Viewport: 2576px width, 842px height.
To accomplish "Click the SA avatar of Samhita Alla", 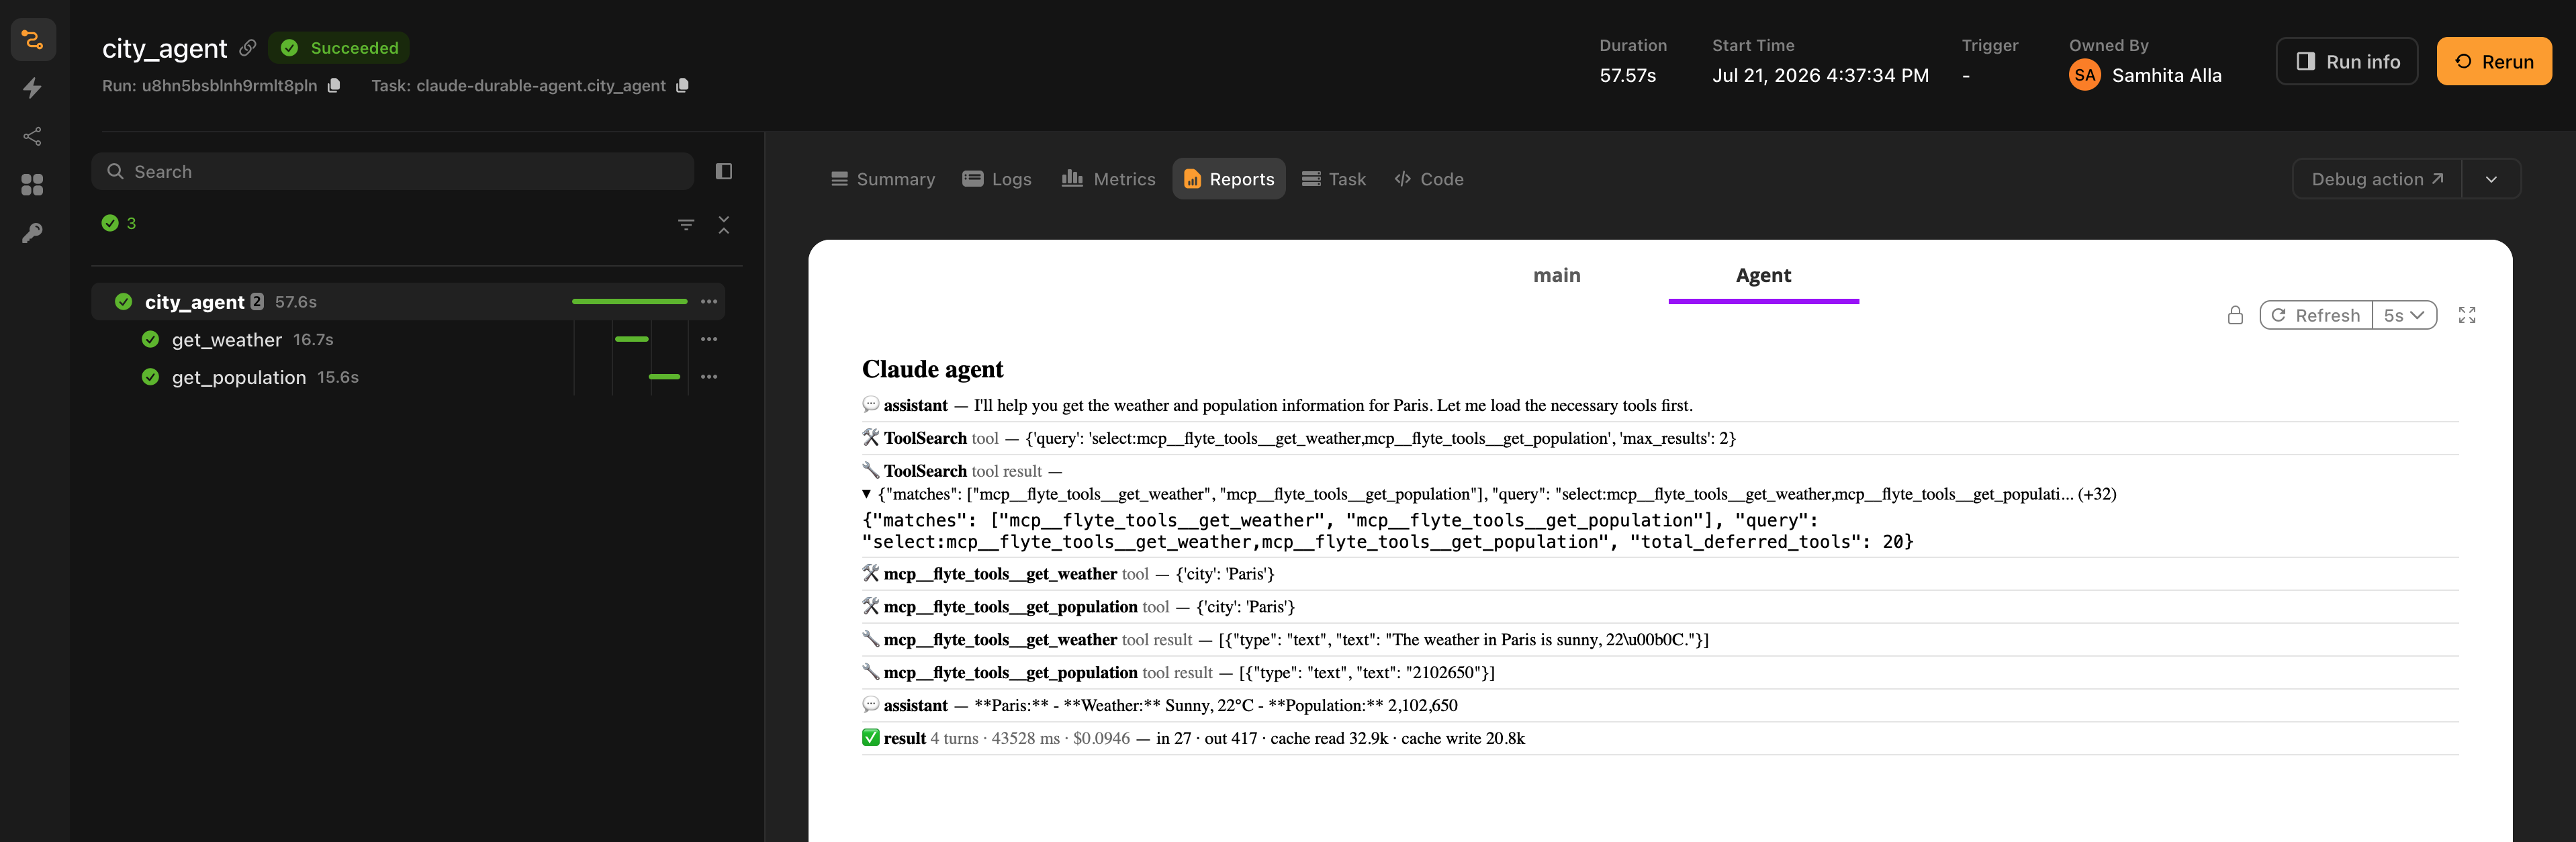I will tap(2085, 75).
